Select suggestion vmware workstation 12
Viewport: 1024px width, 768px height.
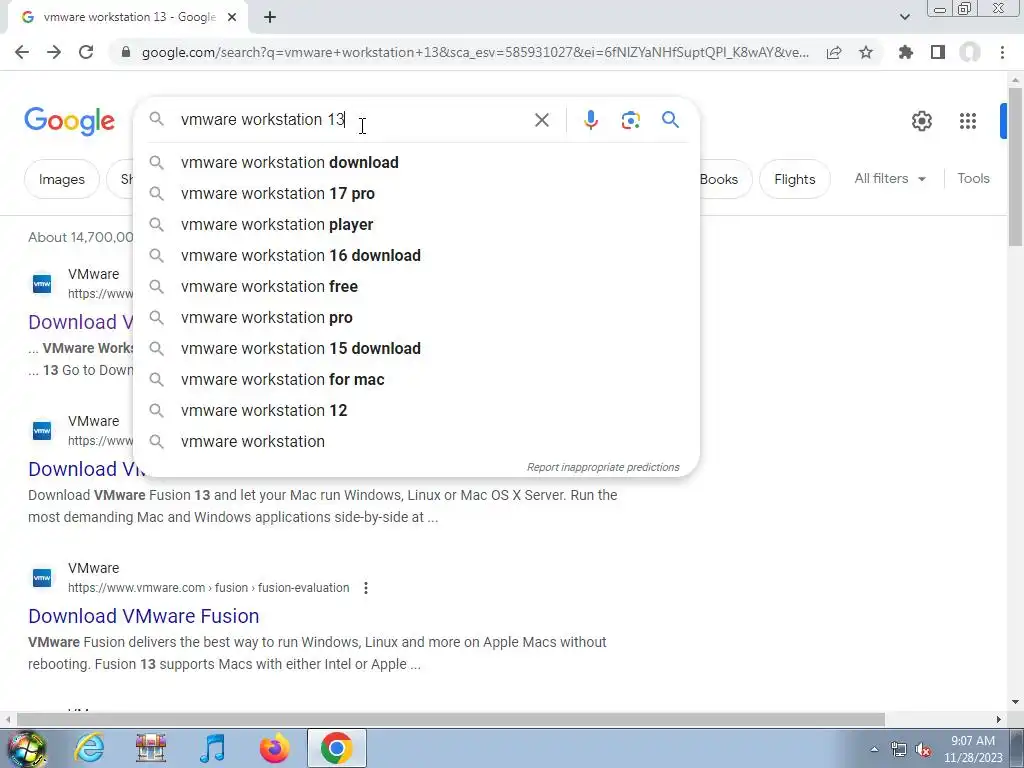(x=416, y=411)
